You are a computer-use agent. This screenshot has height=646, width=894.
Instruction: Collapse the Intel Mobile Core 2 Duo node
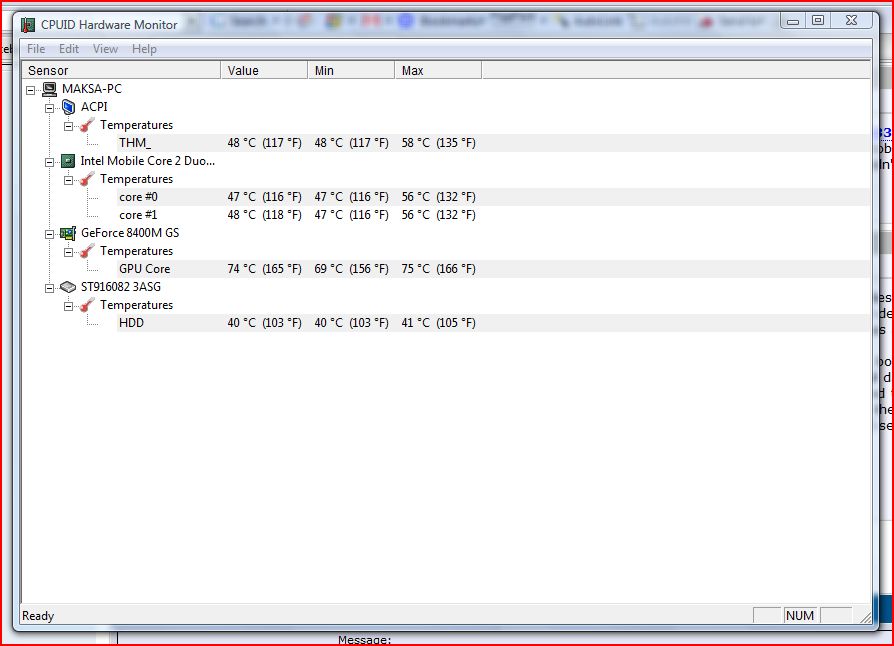pyautogui.click(x=50, y=162)
